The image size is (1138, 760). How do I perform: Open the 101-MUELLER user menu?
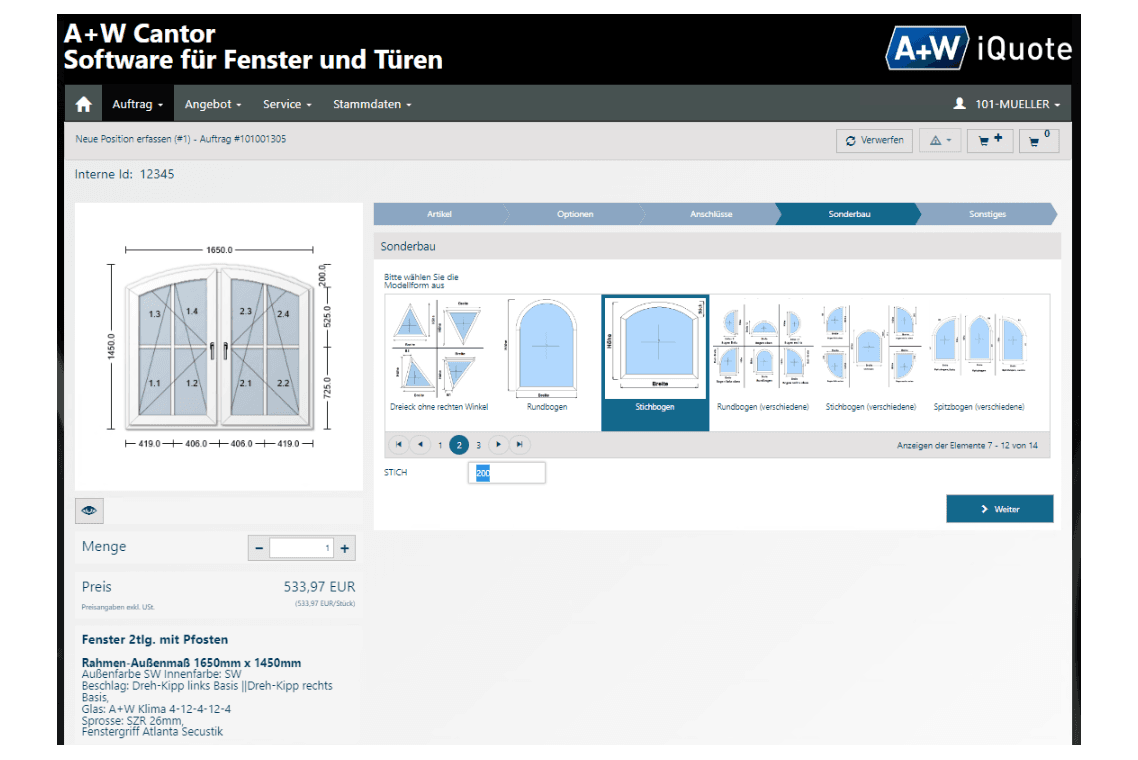point(1007,104)
